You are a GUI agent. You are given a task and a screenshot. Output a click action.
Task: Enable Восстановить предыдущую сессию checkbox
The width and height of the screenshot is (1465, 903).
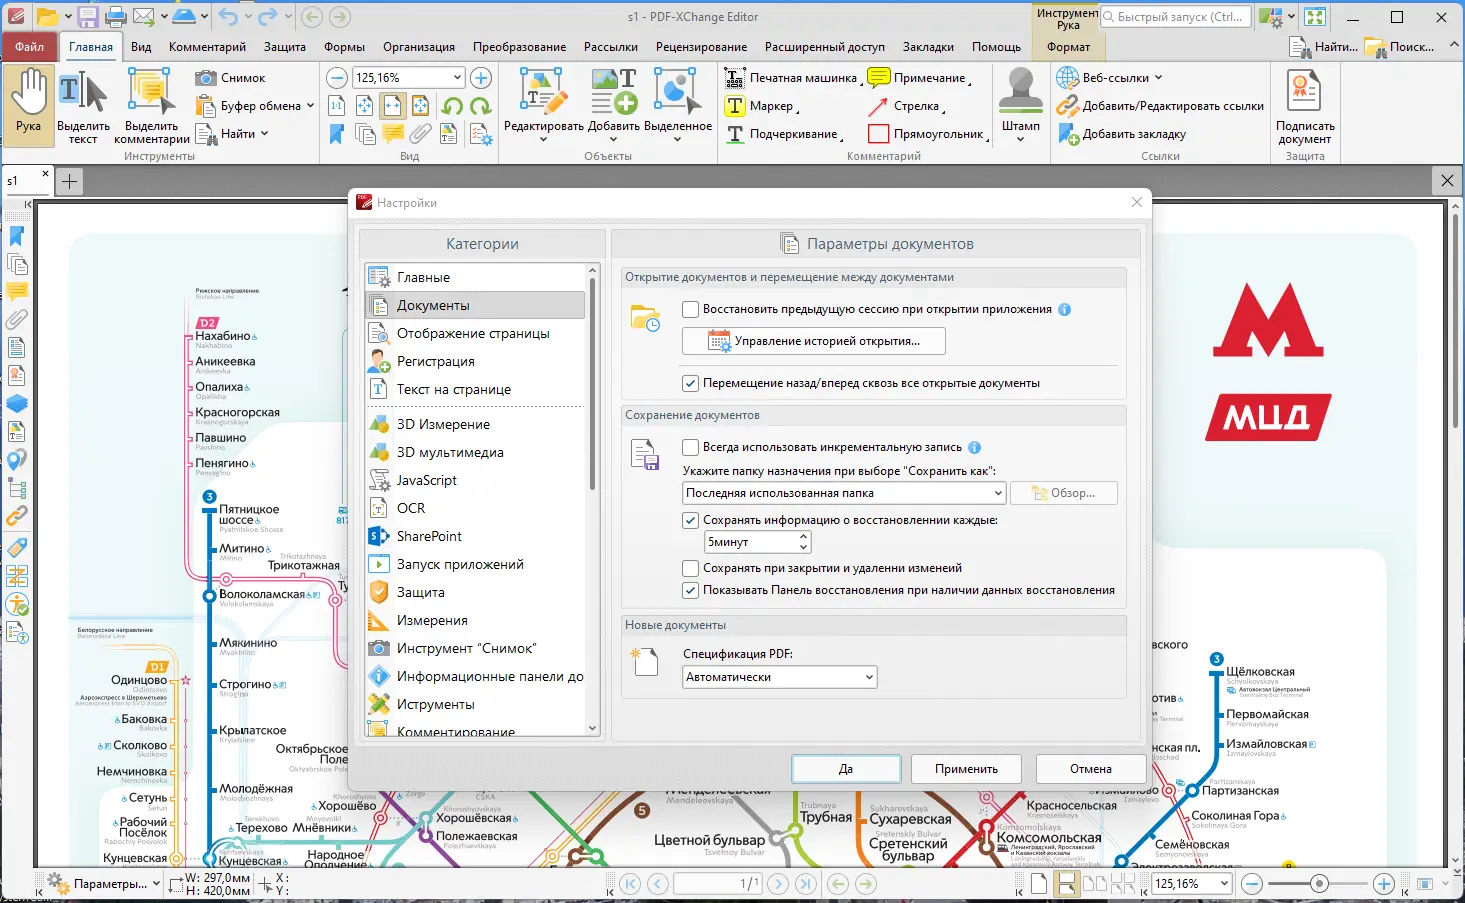pyautogui.click(x=690, y=310)
